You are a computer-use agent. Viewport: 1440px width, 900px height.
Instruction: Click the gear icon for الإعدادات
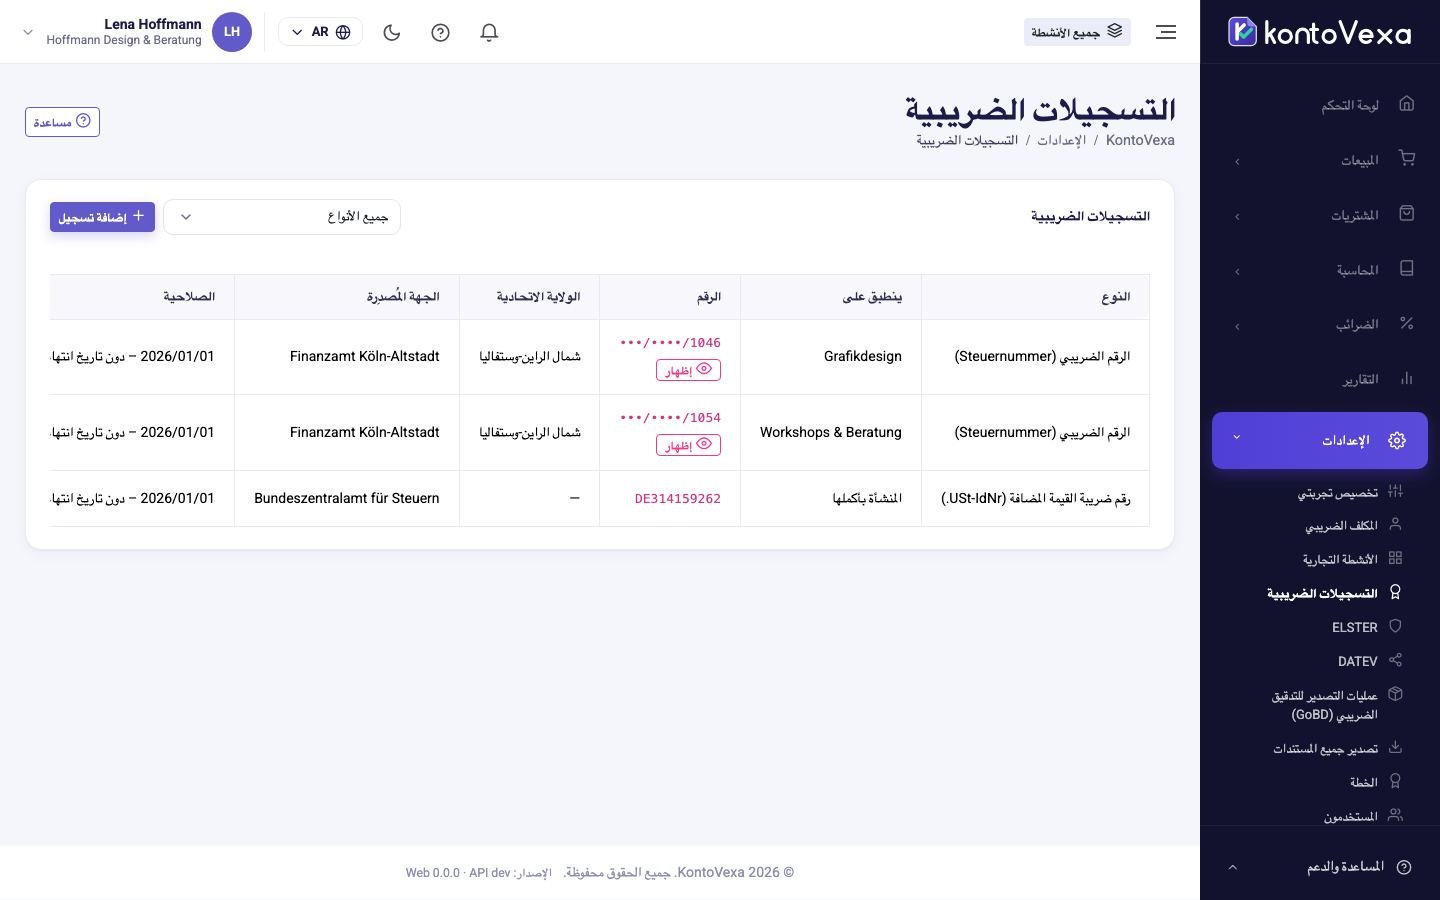1397,440
